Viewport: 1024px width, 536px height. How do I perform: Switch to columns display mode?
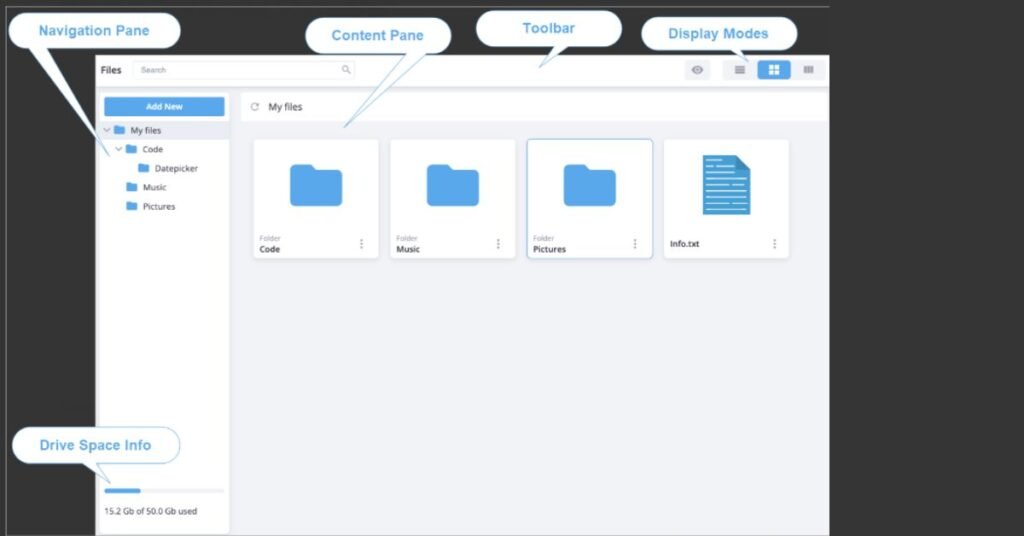[x=808, y=70]
